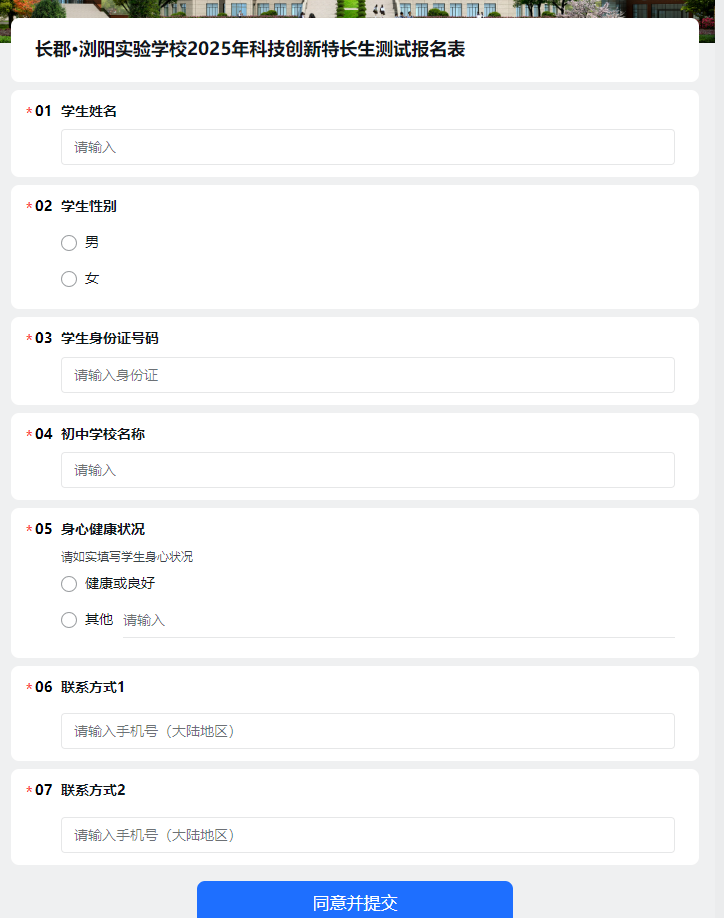
Task: Click the 学生姓名 input field
Action: point(368,147)
